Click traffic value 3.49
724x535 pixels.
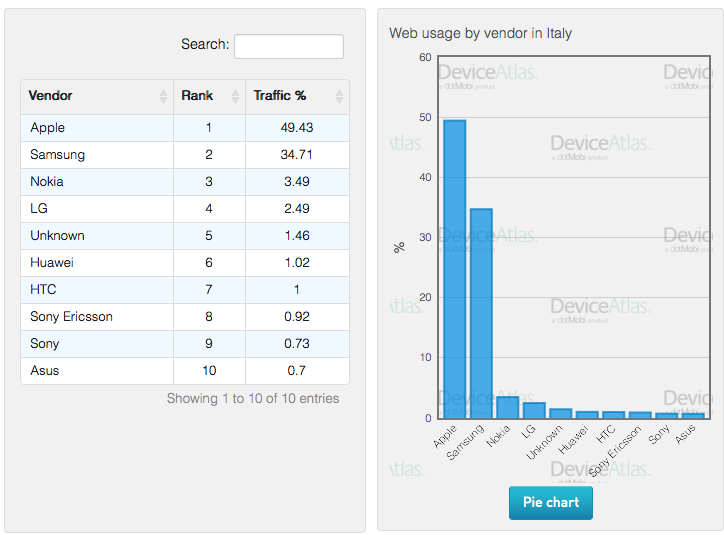[x=297, y=181]
